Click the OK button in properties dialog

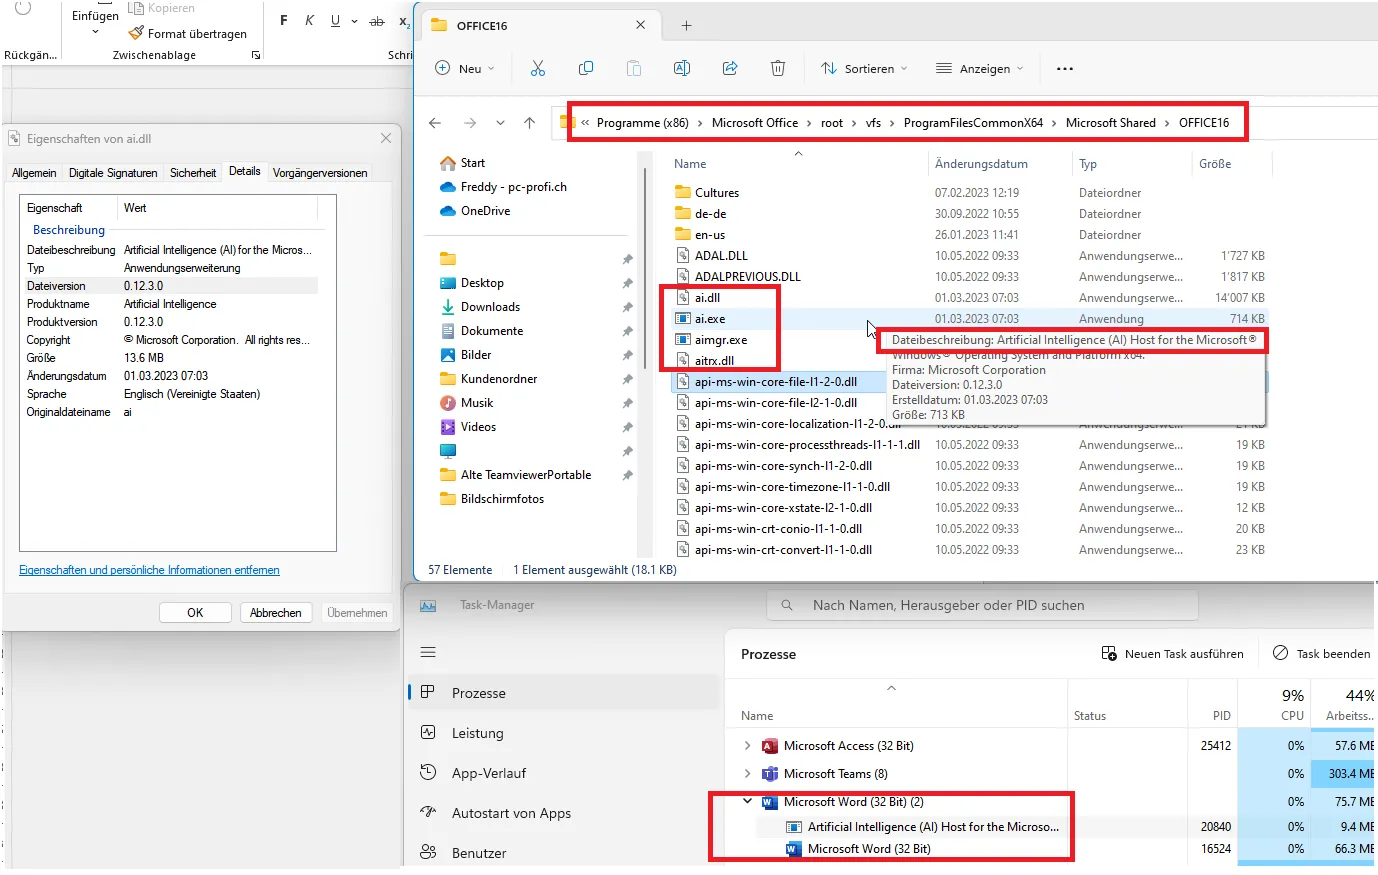pos(195,613)
